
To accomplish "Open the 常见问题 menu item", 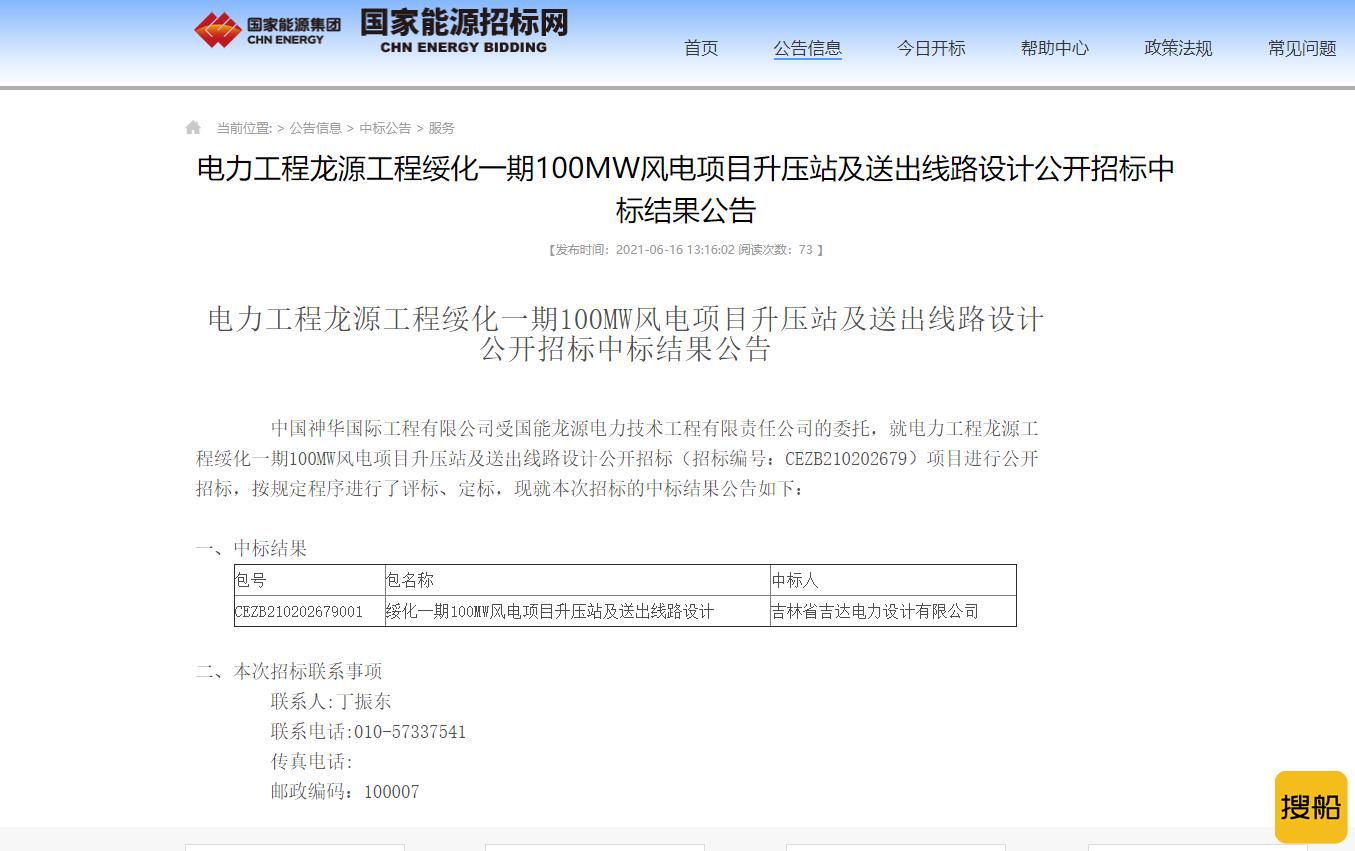I will [x=1302, y=48].
